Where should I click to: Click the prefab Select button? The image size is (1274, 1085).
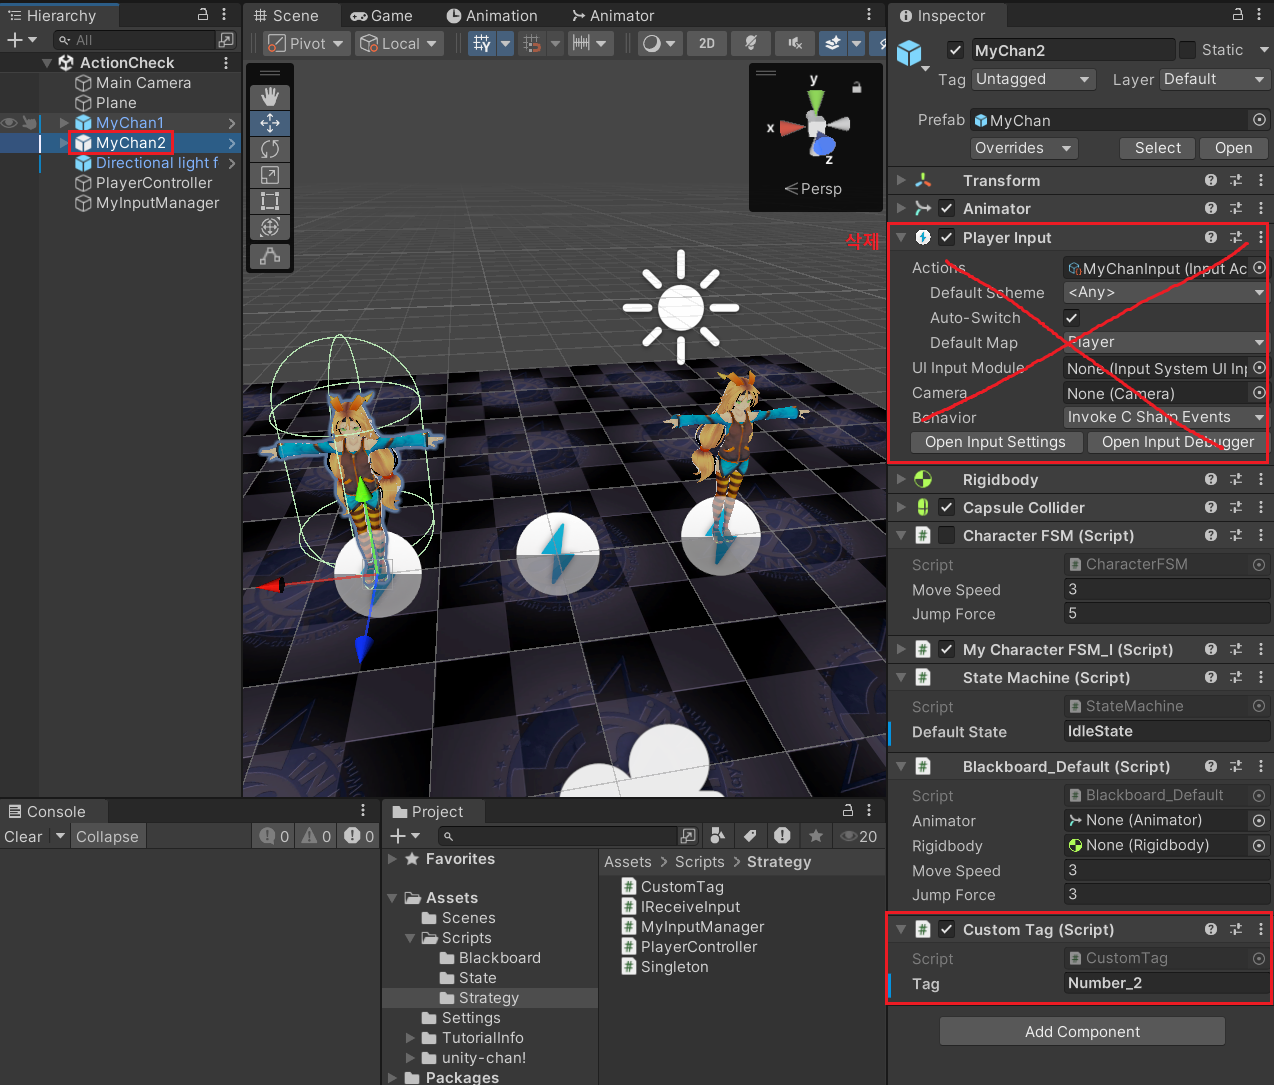click(1158, 148)
